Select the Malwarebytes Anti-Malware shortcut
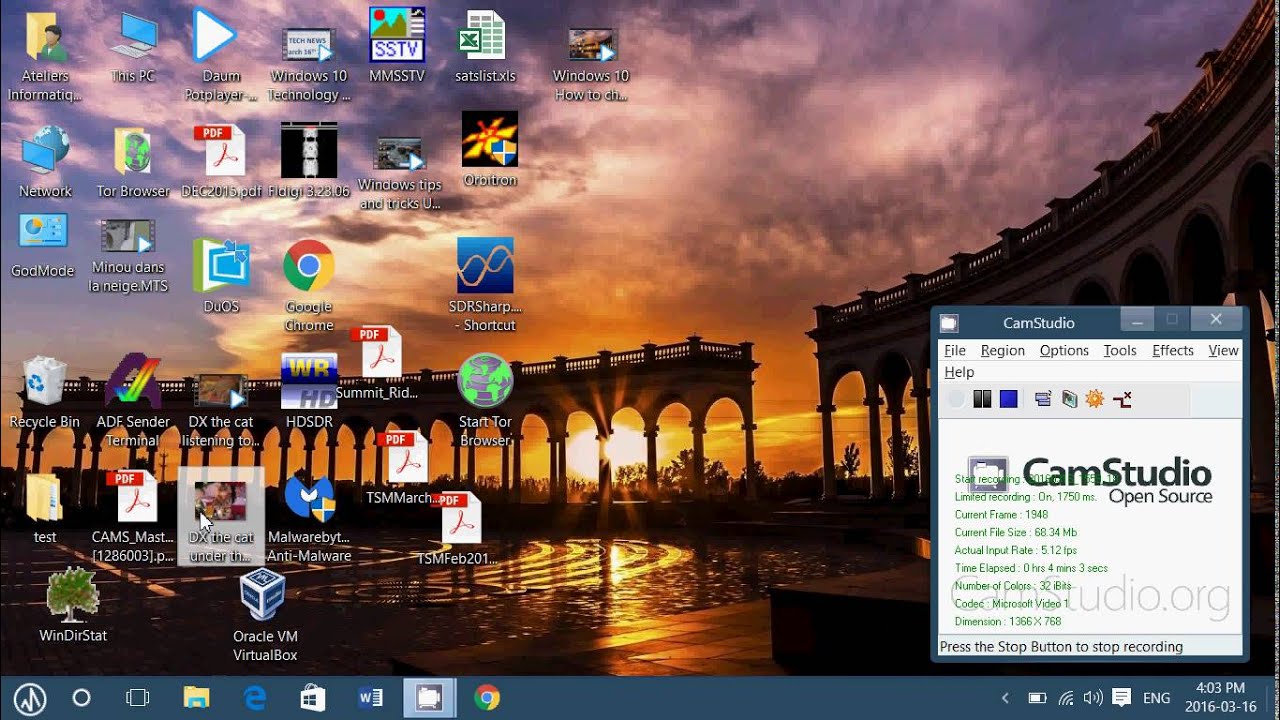This screenshot has height=720, width=1280. (309, 517)
